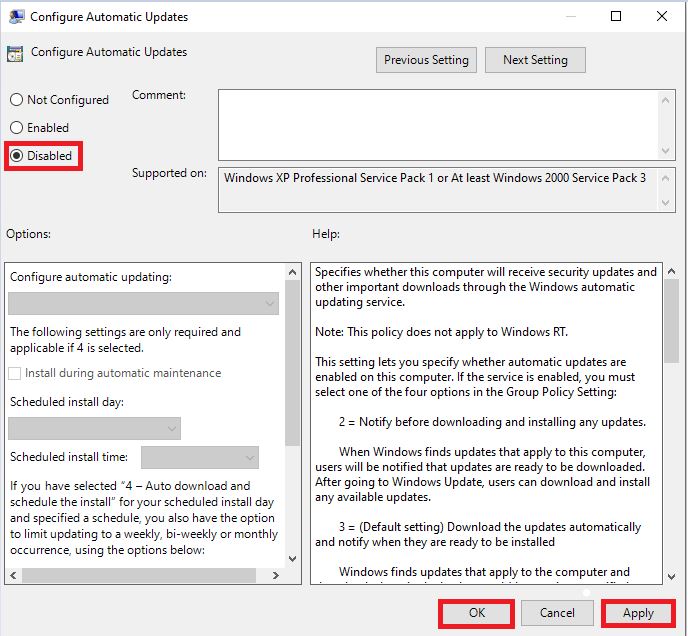Image resolution: width=688 pixels, height=636 pixels.
Task: Click '3 = (Default setting)' help line
Action: 490,527
